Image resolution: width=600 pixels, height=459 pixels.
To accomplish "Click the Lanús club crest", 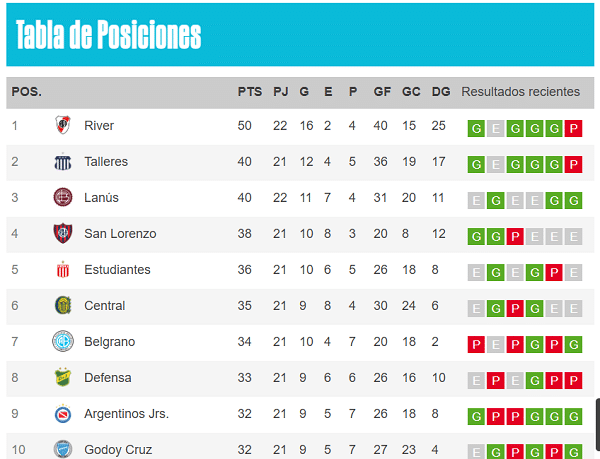I will (x=63, y=197).
